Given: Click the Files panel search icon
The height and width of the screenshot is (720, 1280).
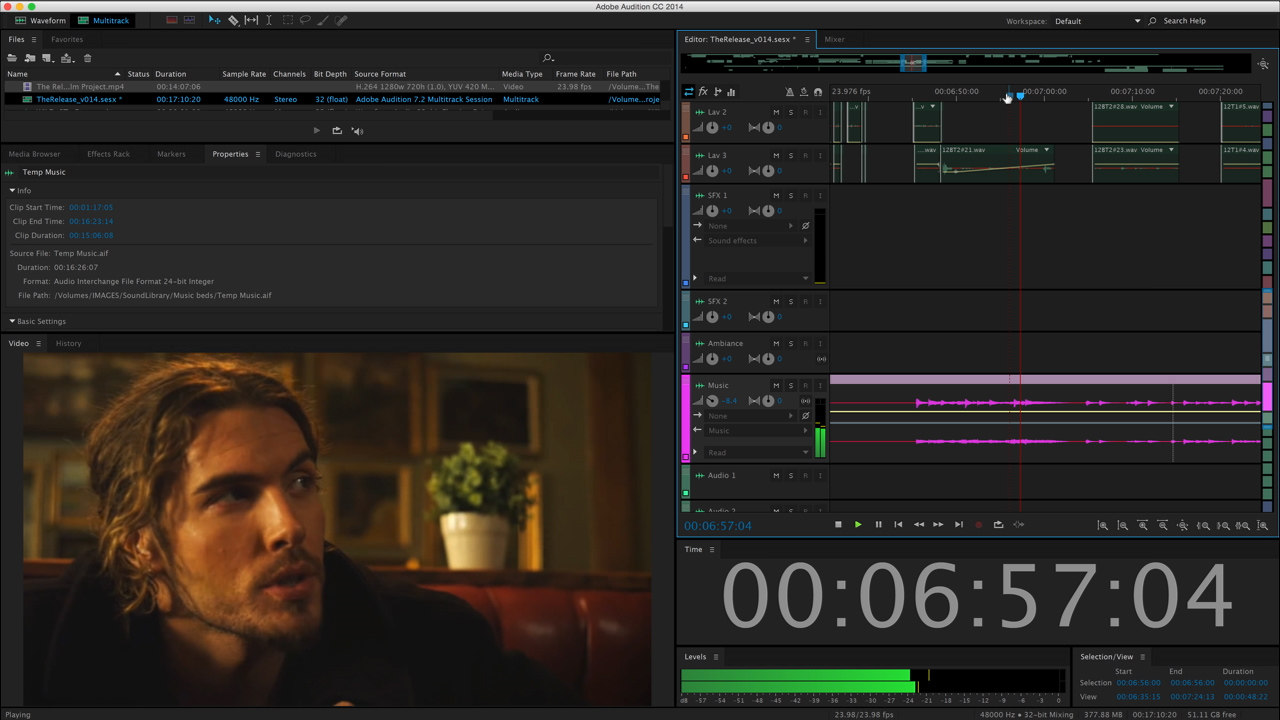Looking at the screenshot, I should (547, 58).
